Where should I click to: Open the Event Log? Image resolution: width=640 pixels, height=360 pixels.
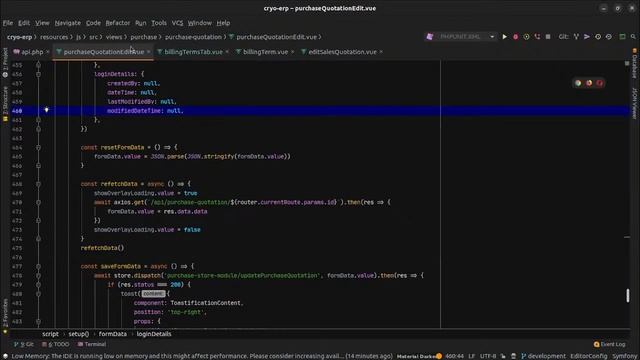[609, 344]
